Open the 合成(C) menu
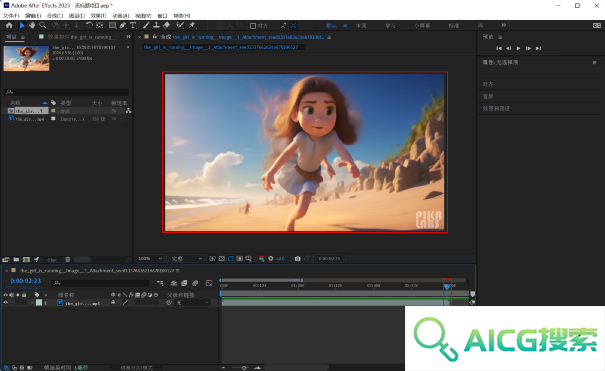Screen dimensions: 605x371 tap(55, 16)
